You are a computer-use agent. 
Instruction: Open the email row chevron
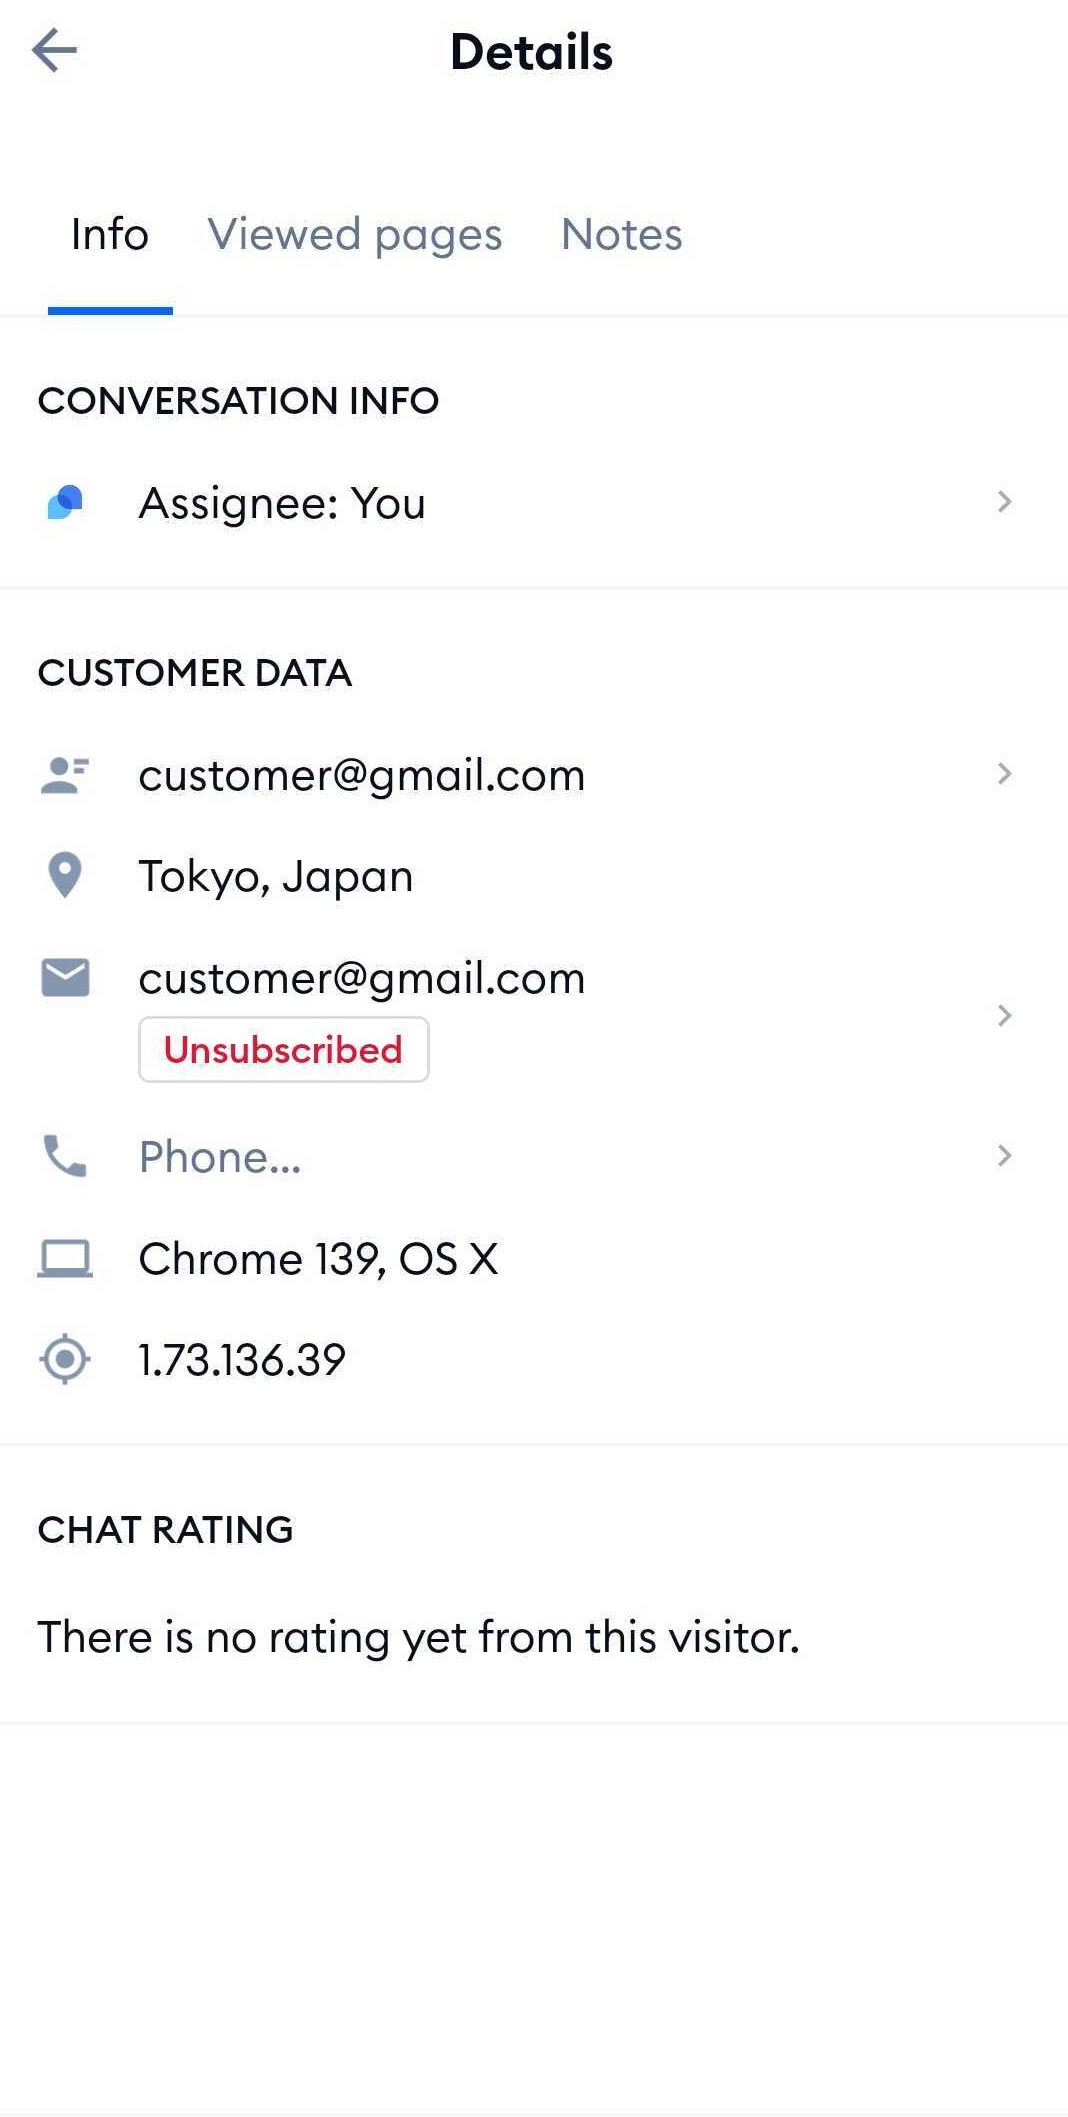click(1004, 1015)
